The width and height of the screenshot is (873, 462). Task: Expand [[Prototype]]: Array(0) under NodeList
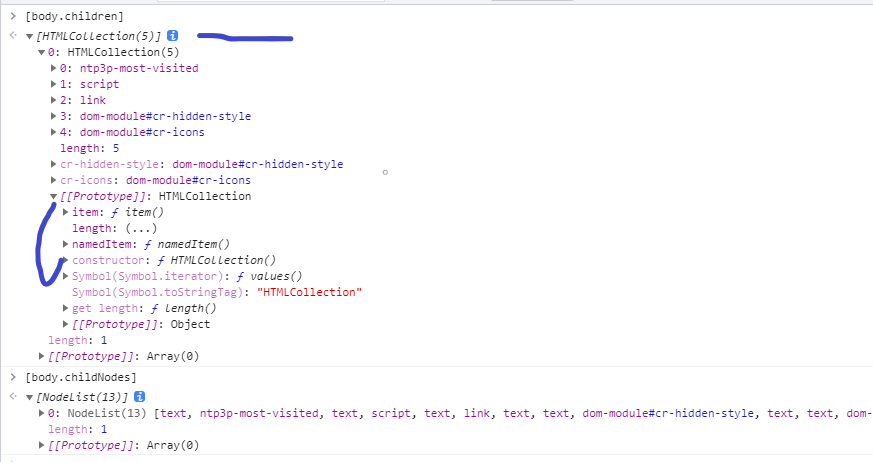41,445
